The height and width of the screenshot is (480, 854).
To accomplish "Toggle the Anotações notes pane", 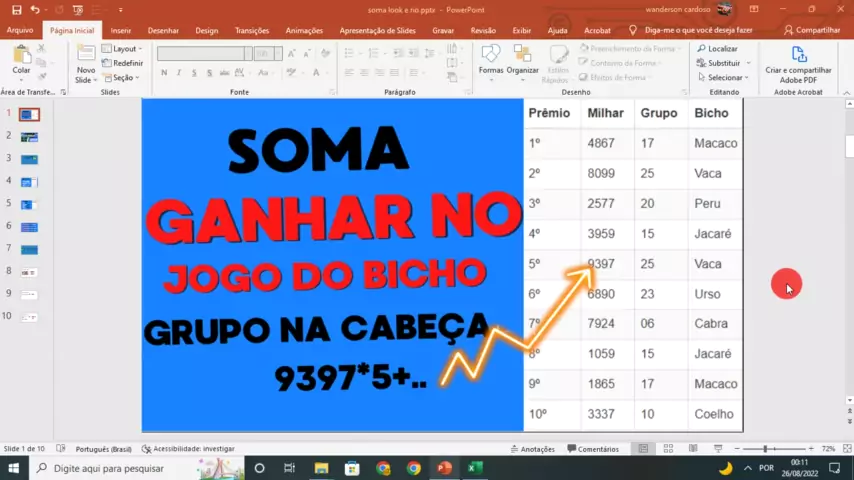I will click(531, 449).
